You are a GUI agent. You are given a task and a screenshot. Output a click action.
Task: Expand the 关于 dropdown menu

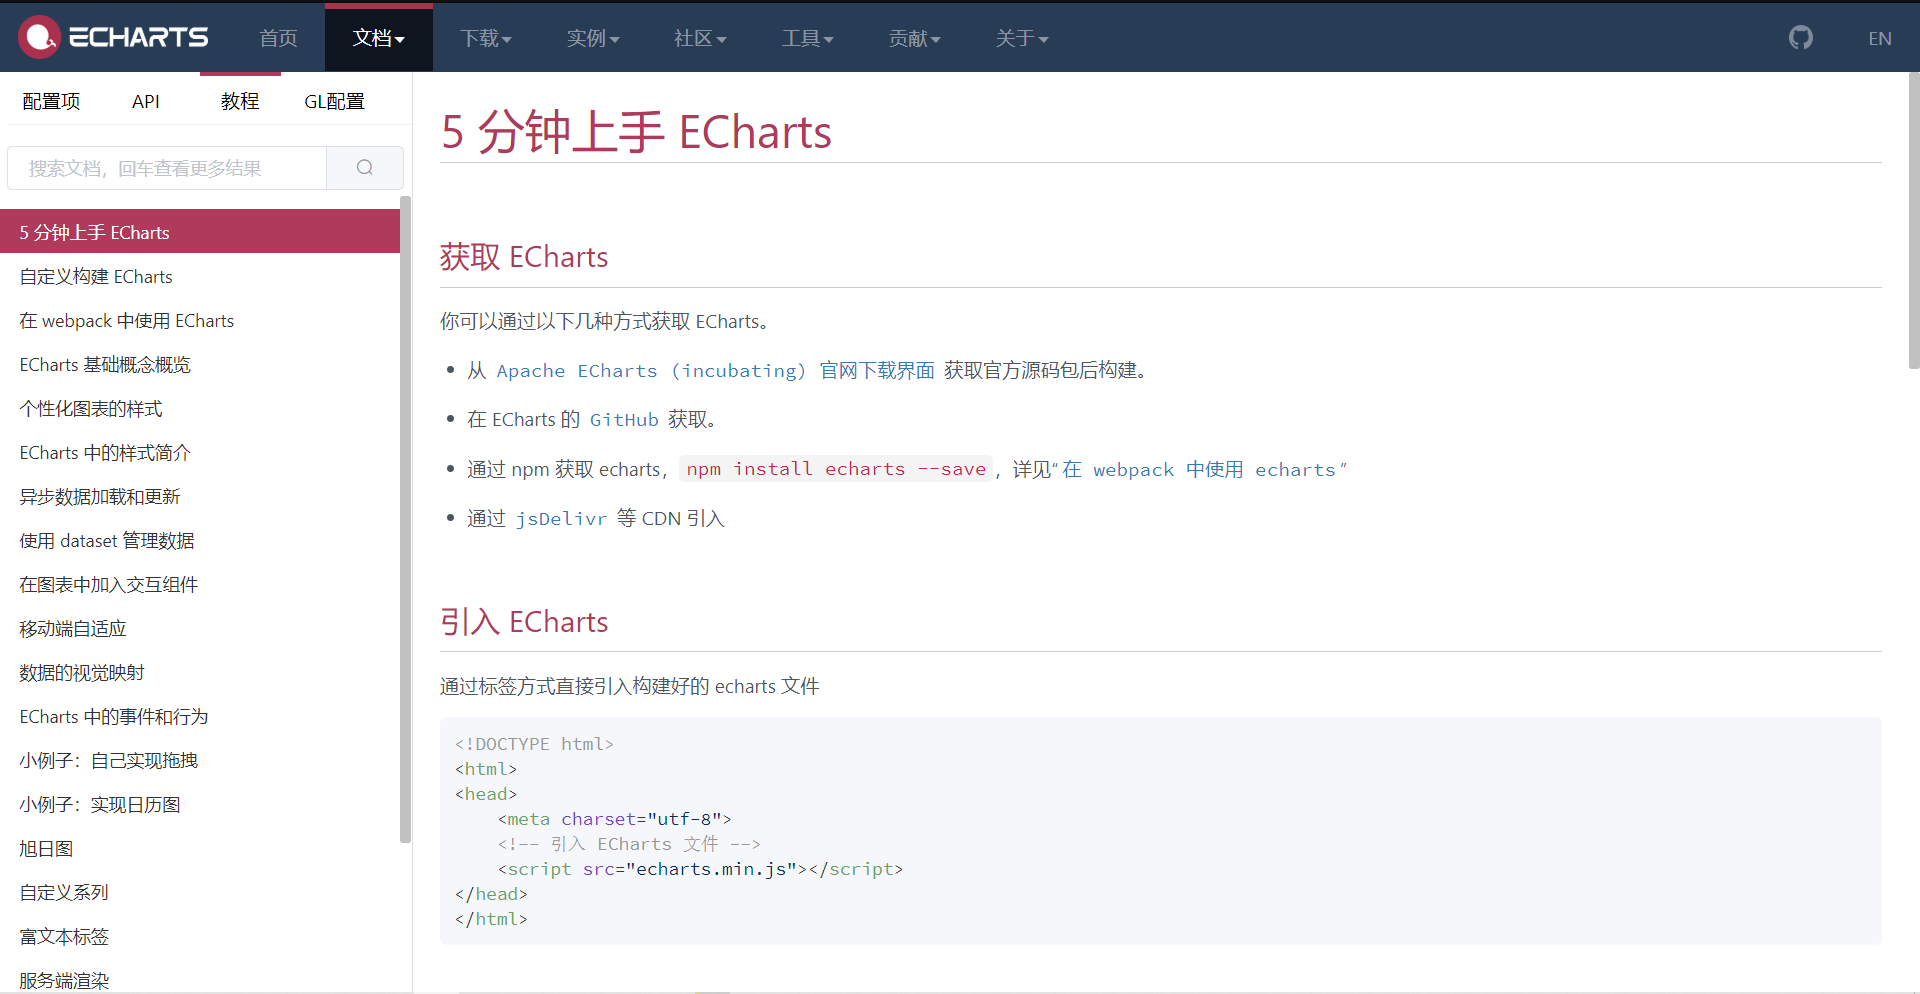pyautogui.click(x=1022, y=38)
